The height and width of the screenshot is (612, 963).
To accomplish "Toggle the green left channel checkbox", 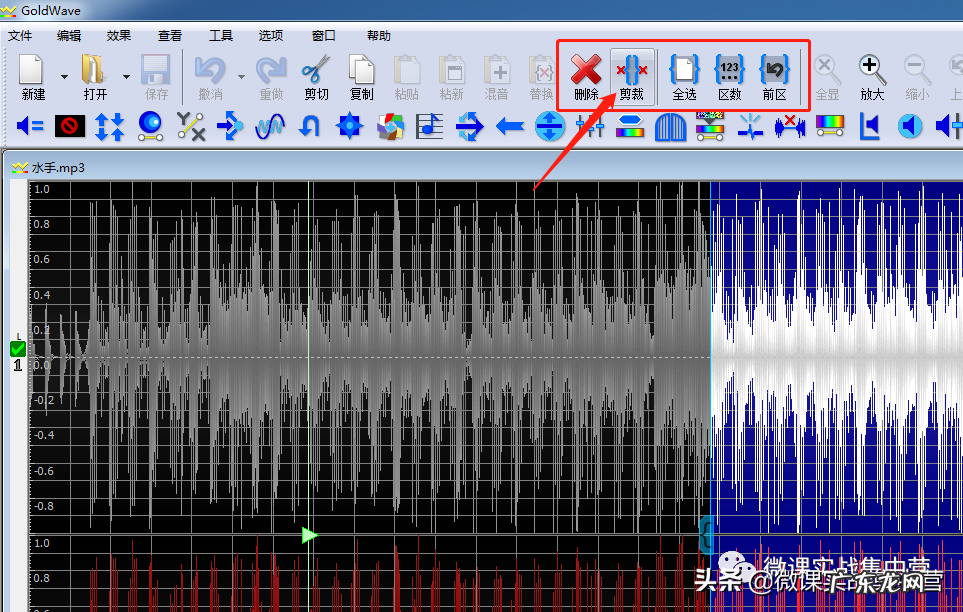I will tap(18, 349).
